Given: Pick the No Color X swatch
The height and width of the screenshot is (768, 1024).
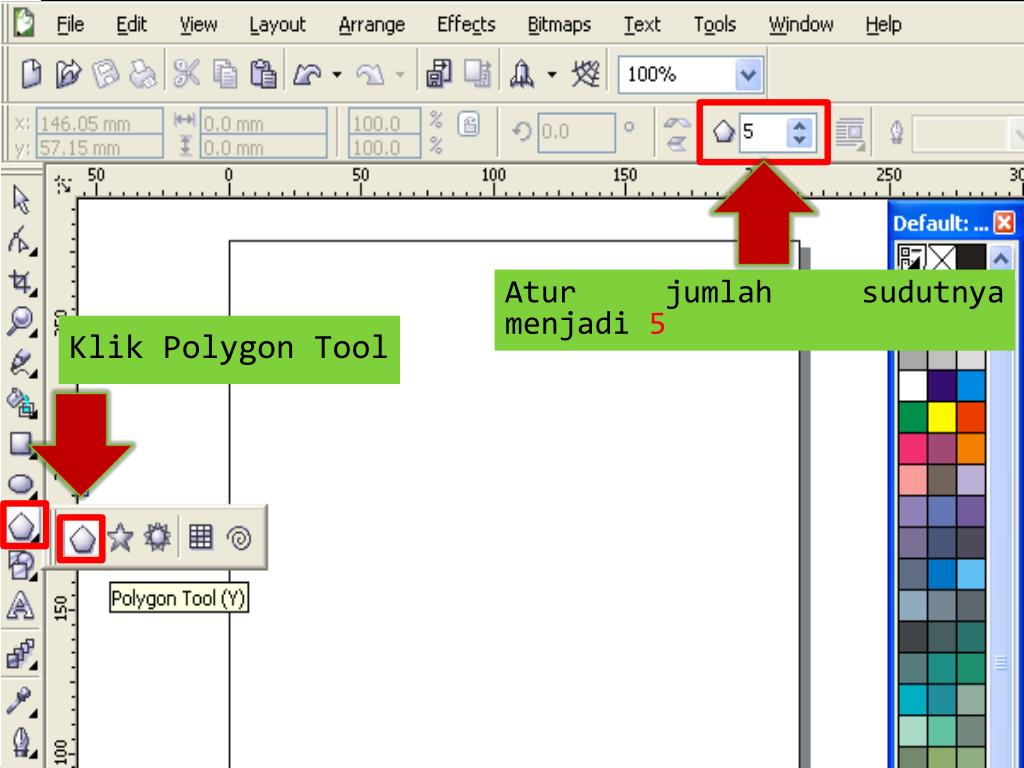Looking at the screenshot, I should tap(942, 257).
